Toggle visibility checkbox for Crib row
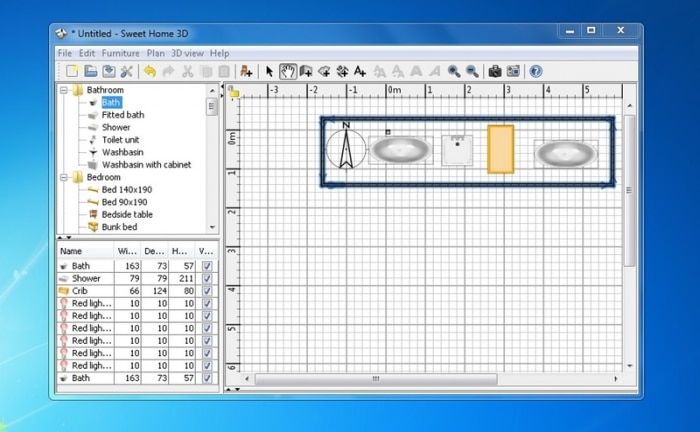700x432 pixels. (x=207, y=291)
